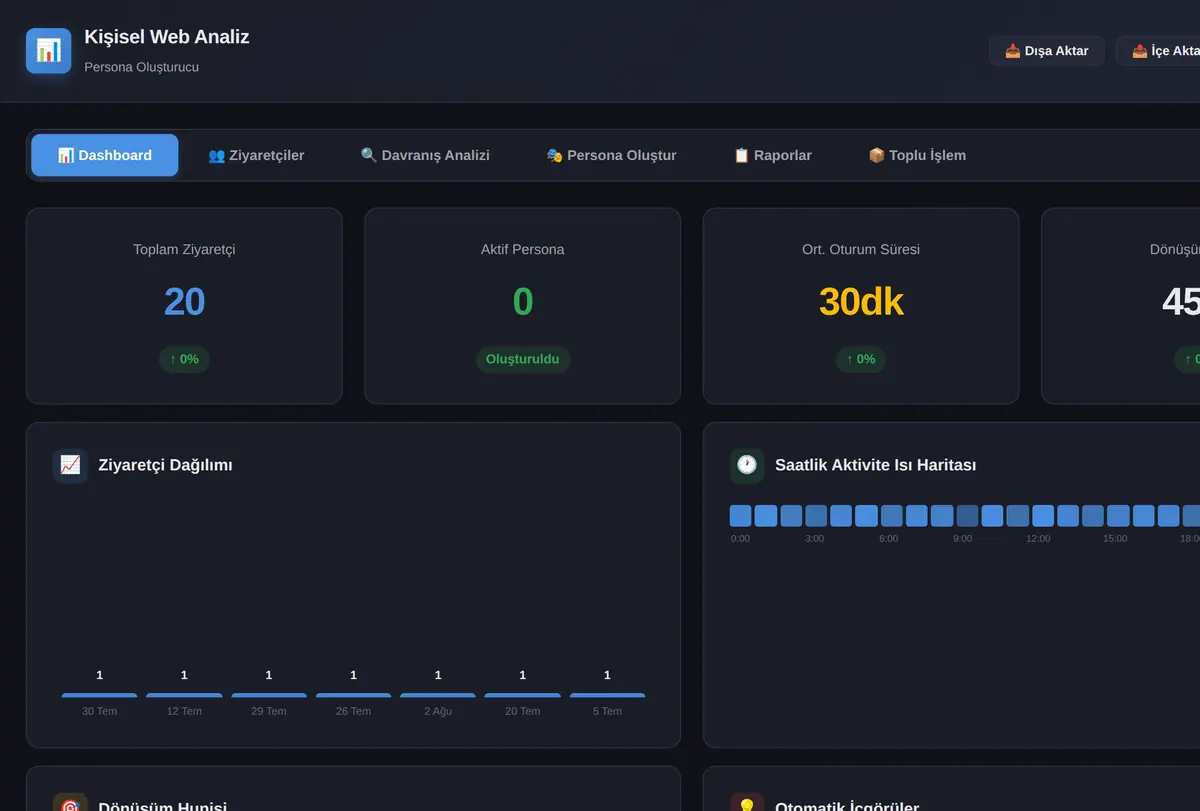Click the 3:00 heat map cell
The width and height of the screenshot is (1200, 811).
816,516
